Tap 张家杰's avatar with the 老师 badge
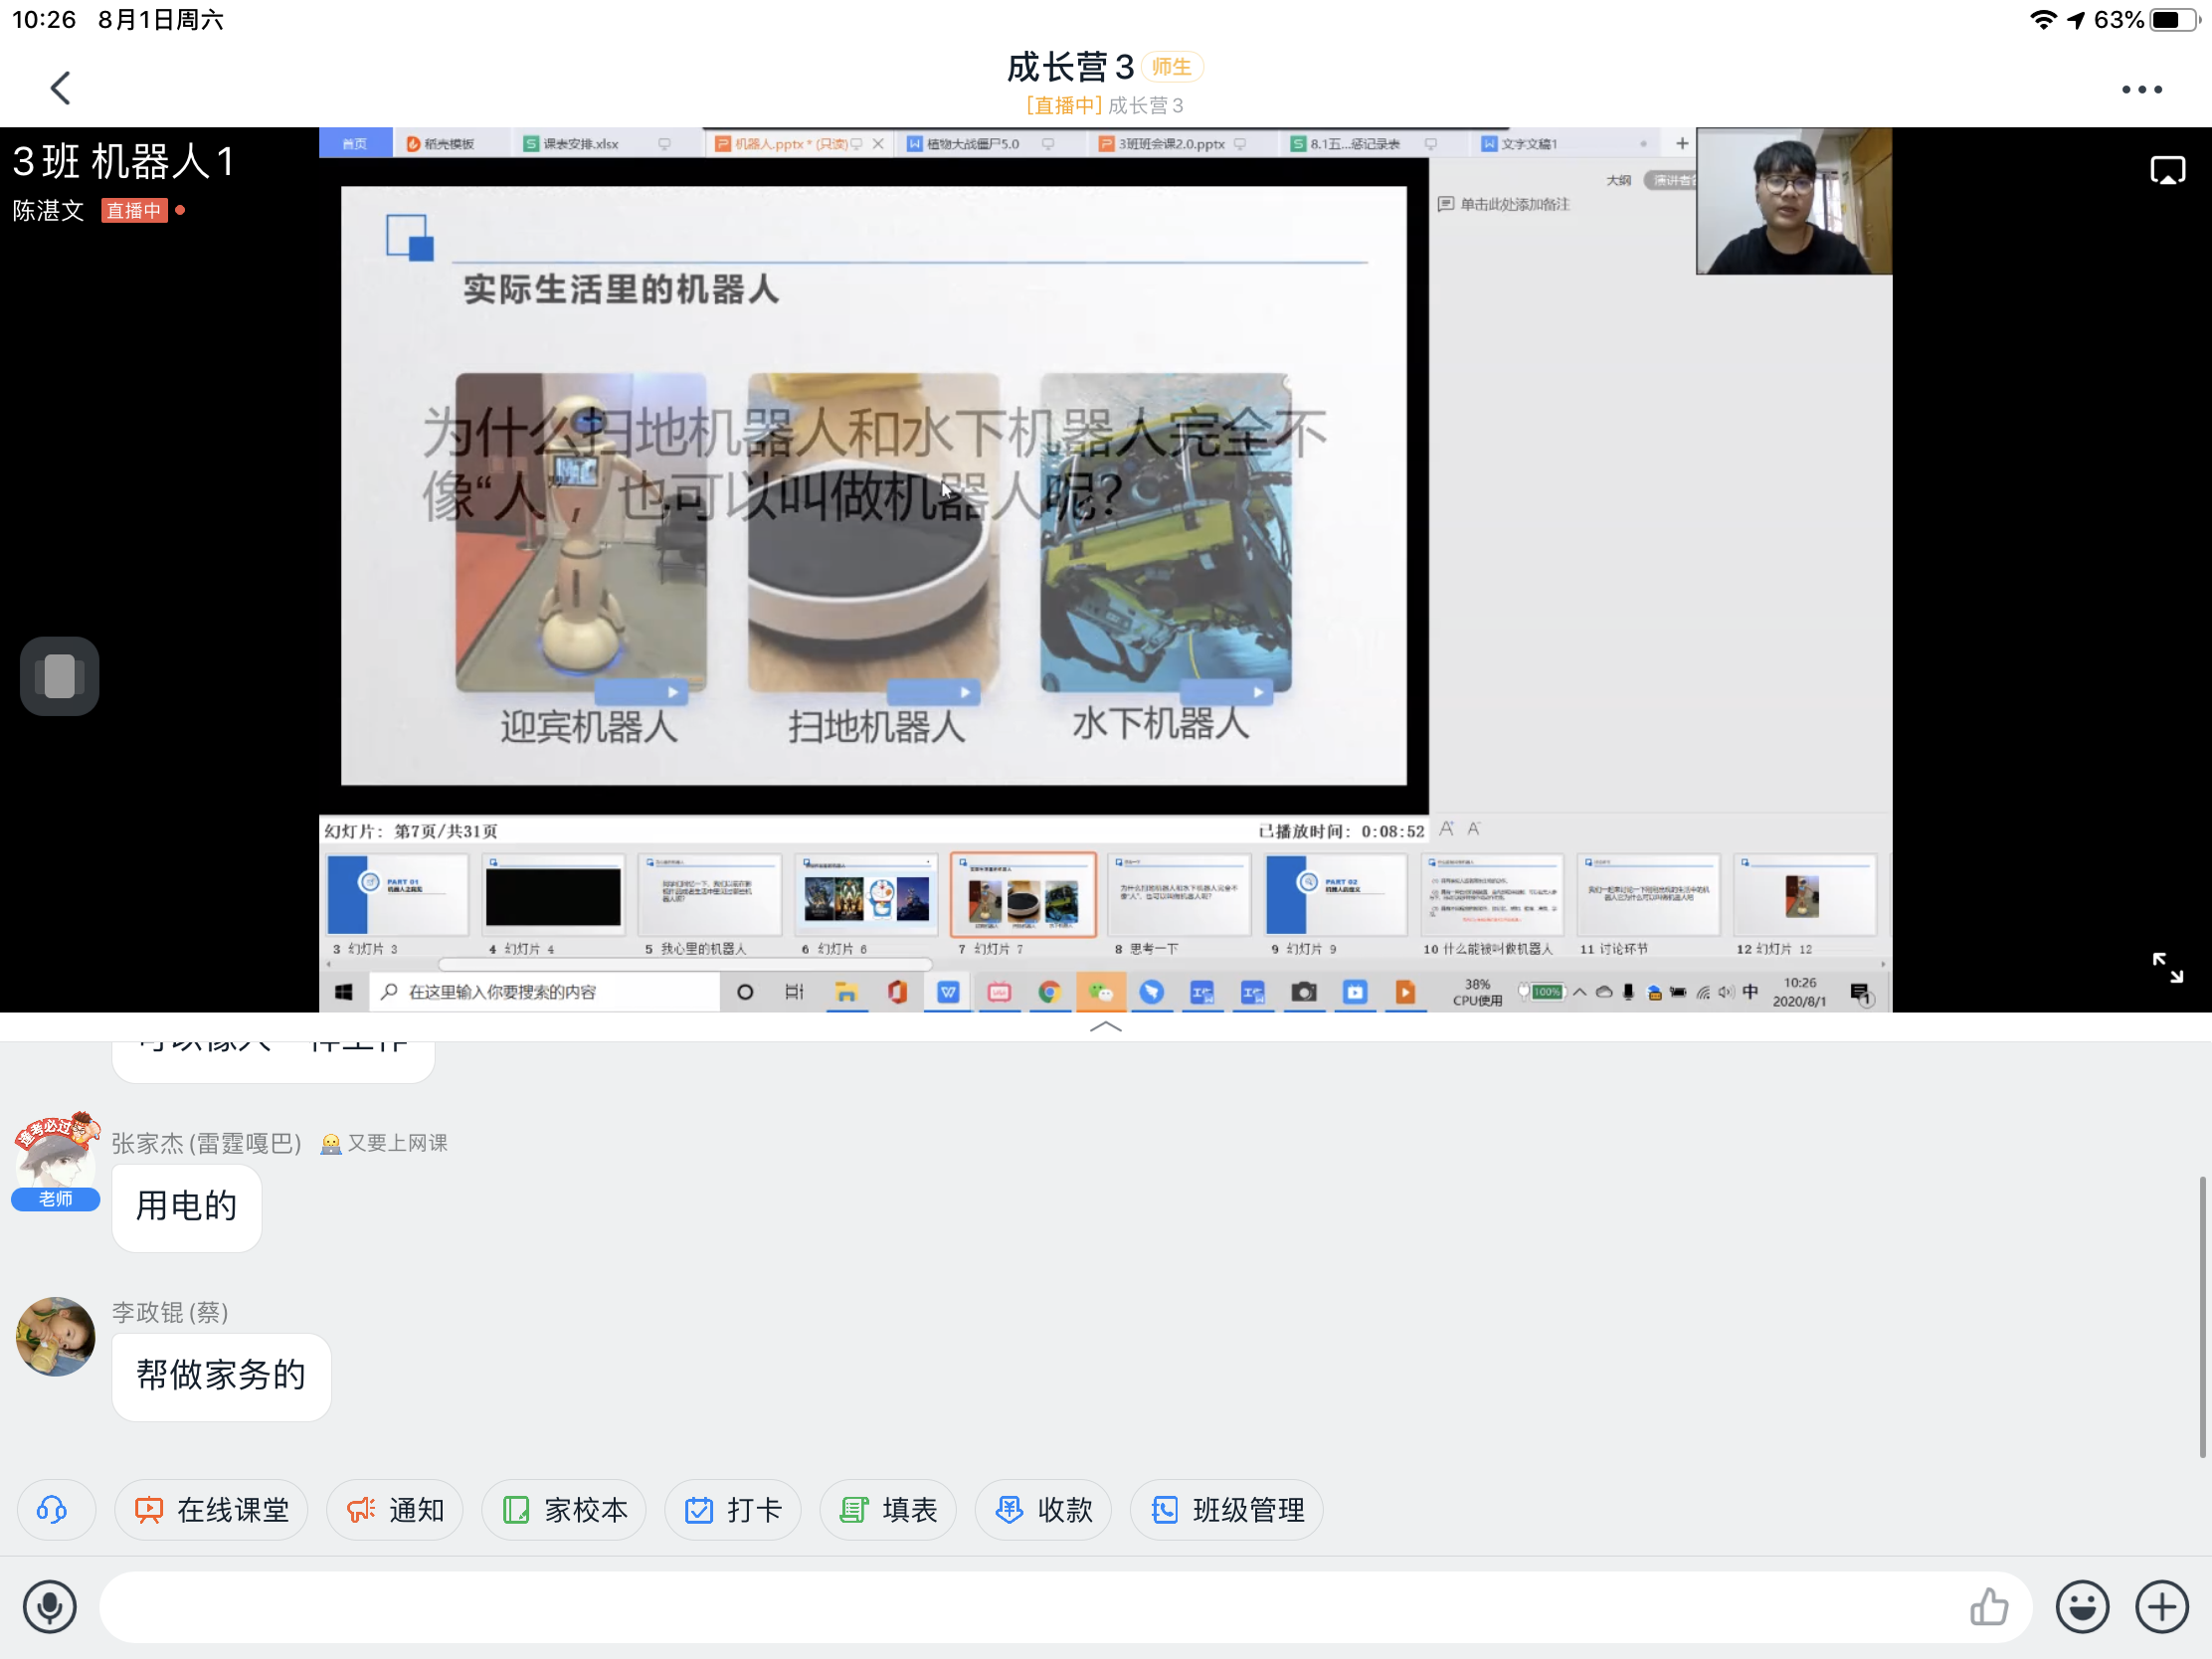Image resolution: width=2212 pixels, height=1659 pixels. click(x=56, y=1160)
